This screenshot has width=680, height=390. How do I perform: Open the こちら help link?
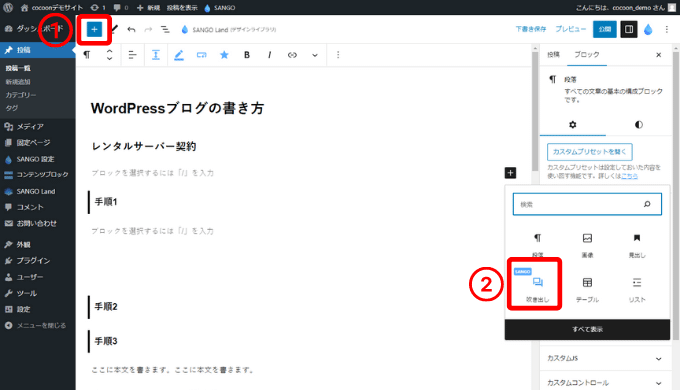point(629,176)
